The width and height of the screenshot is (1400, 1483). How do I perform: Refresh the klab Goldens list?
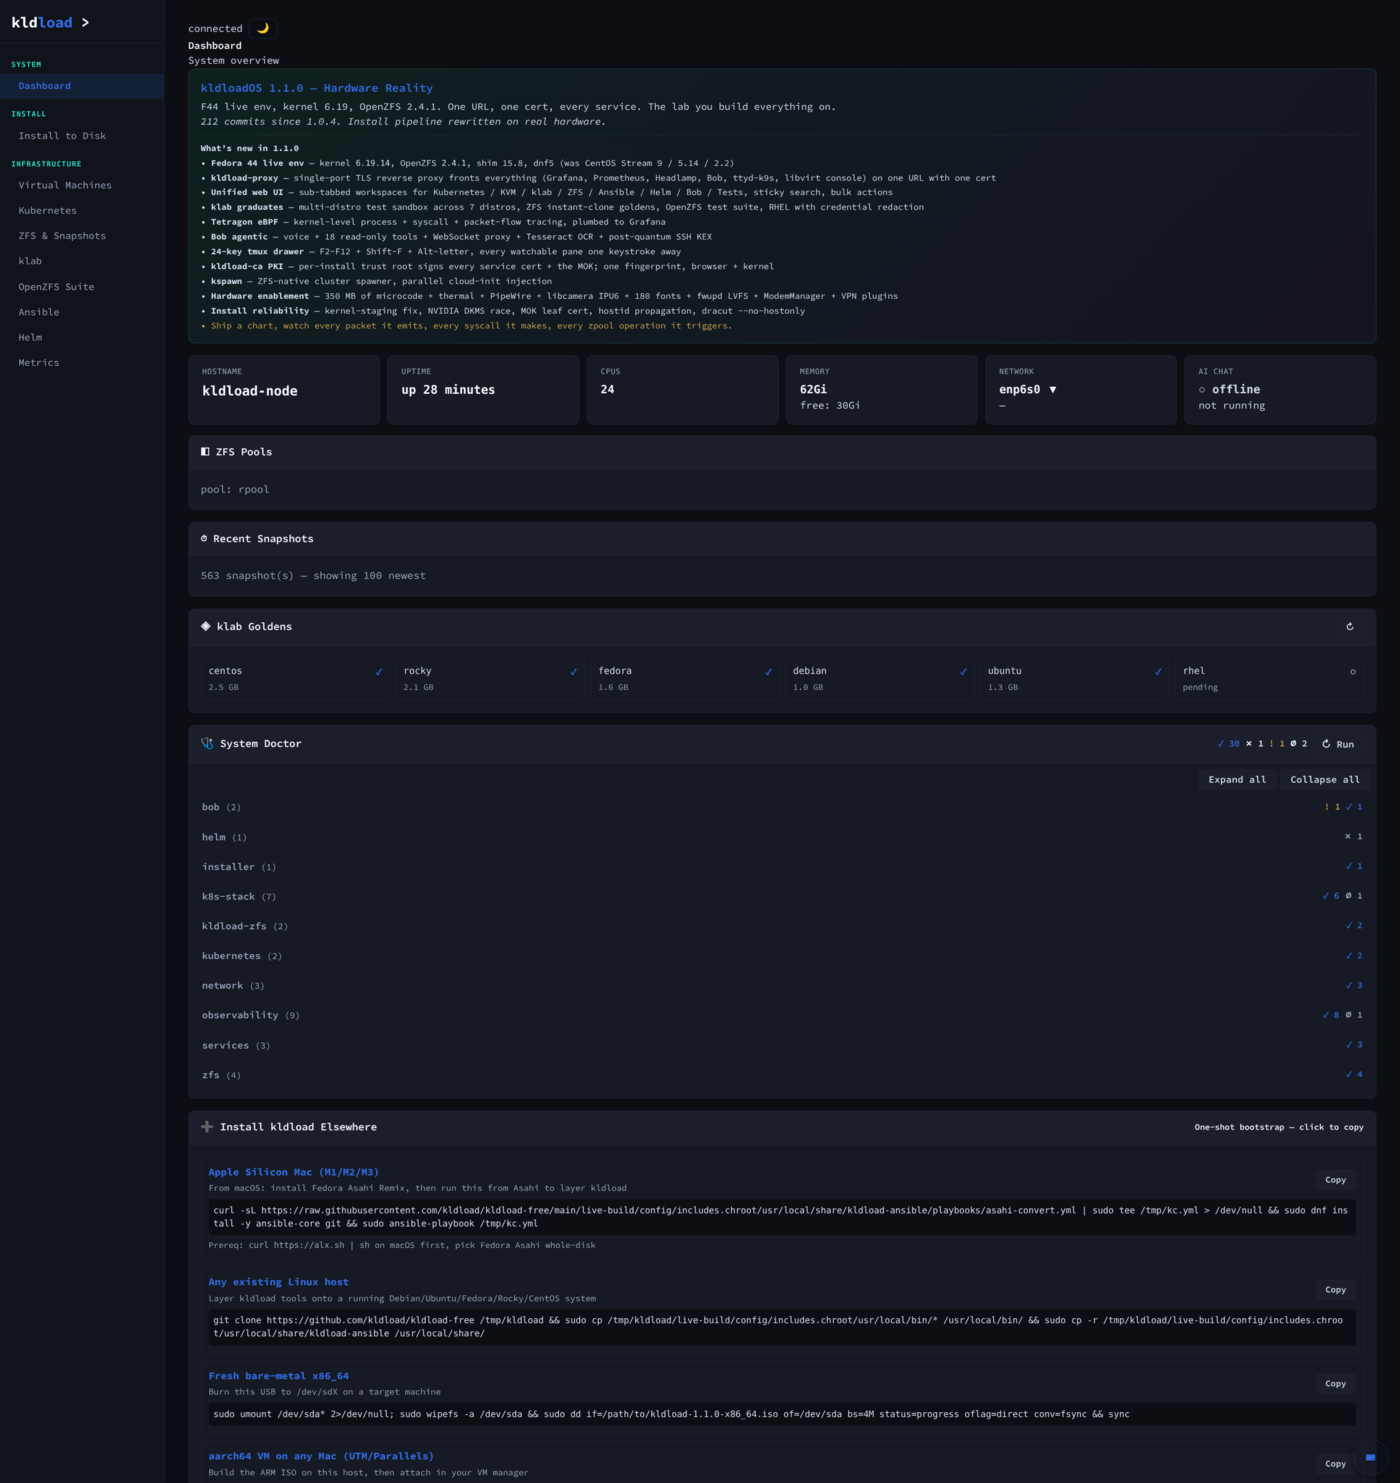tap(1350, 627)
